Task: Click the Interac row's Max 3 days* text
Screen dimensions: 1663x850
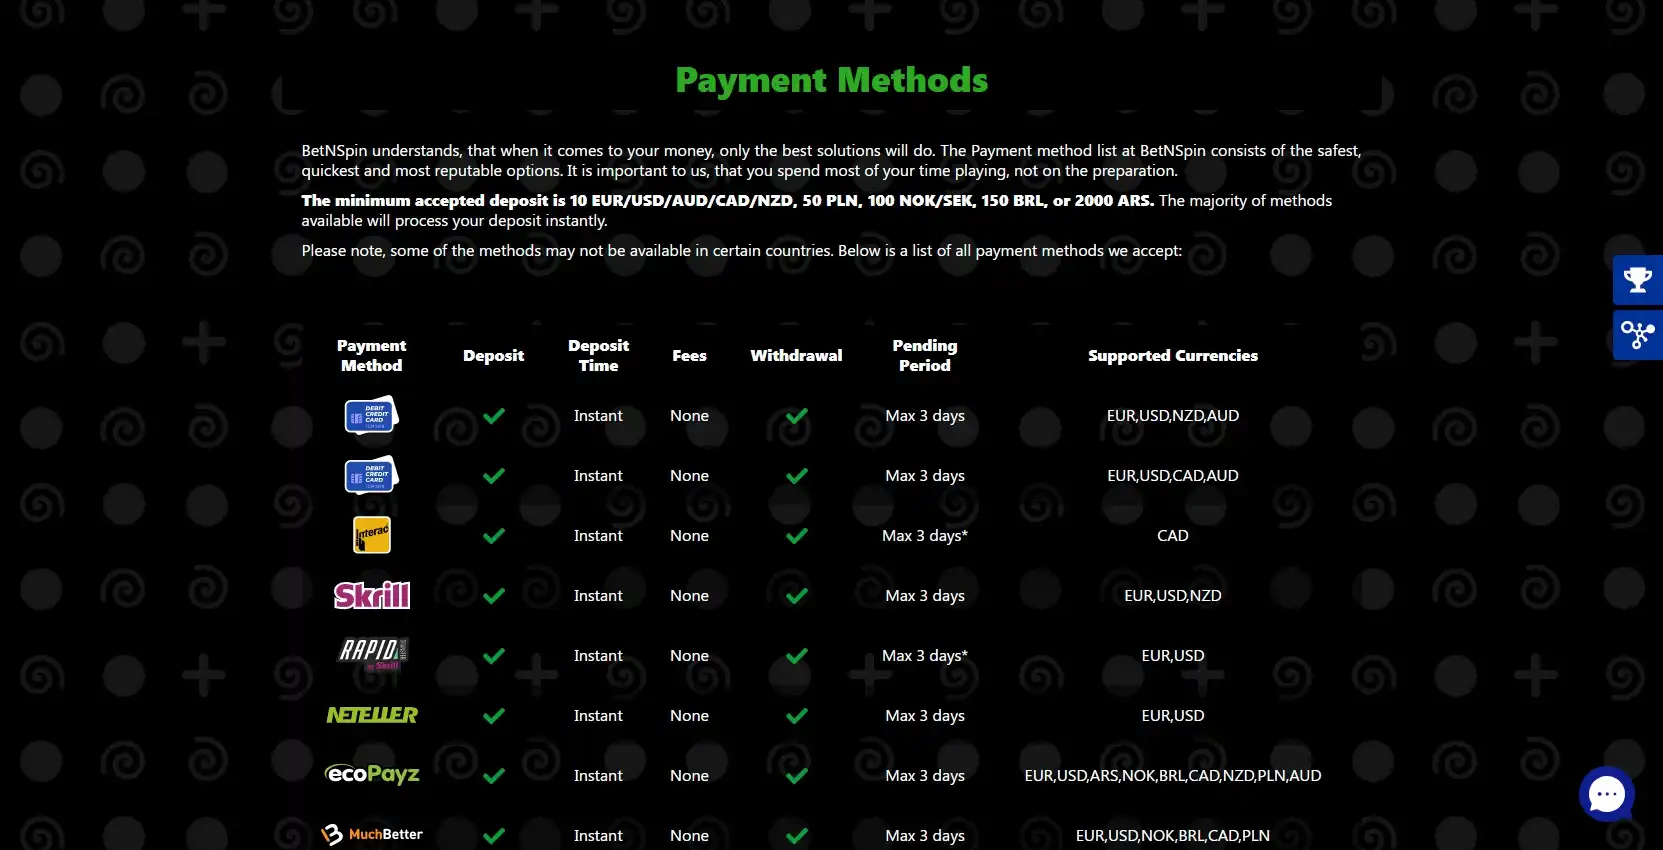Action: tap(924, 536)
